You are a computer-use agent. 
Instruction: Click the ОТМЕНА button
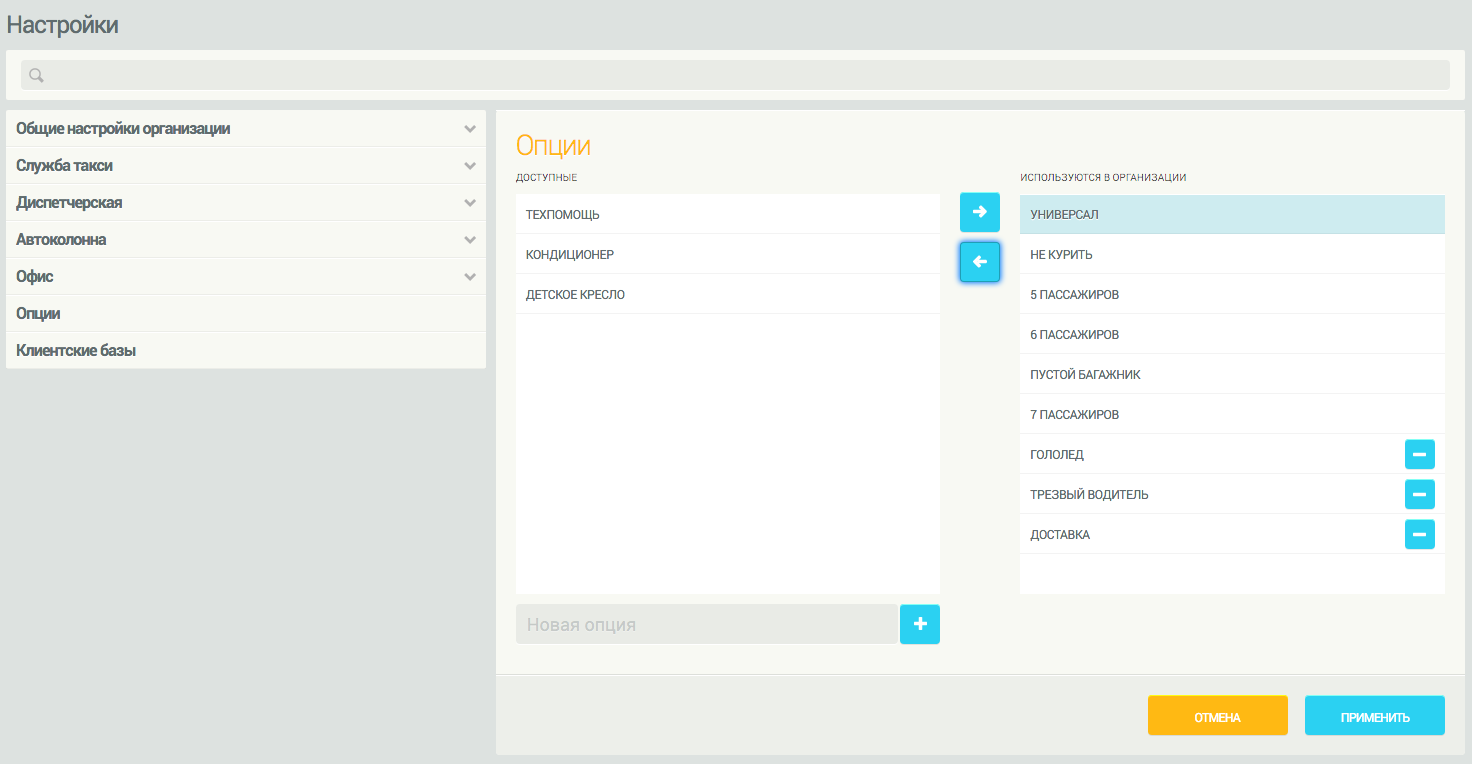pyautogui.click(x=1217, y=716)
